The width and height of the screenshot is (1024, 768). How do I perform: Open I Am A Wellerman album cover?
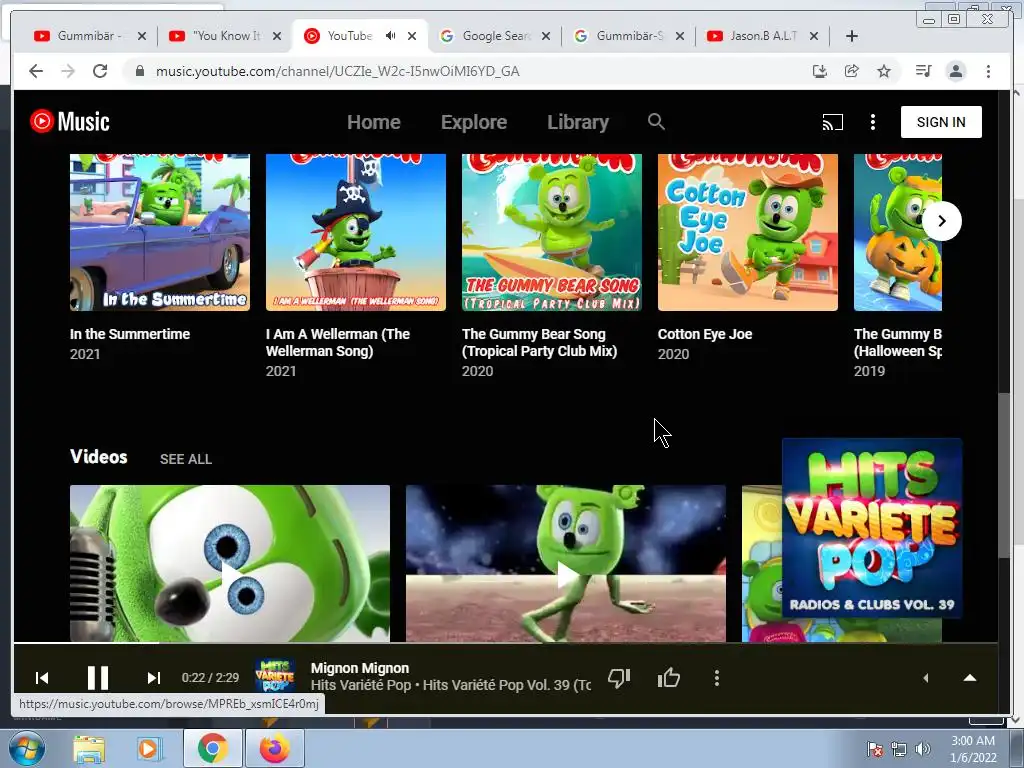(356, 232)
